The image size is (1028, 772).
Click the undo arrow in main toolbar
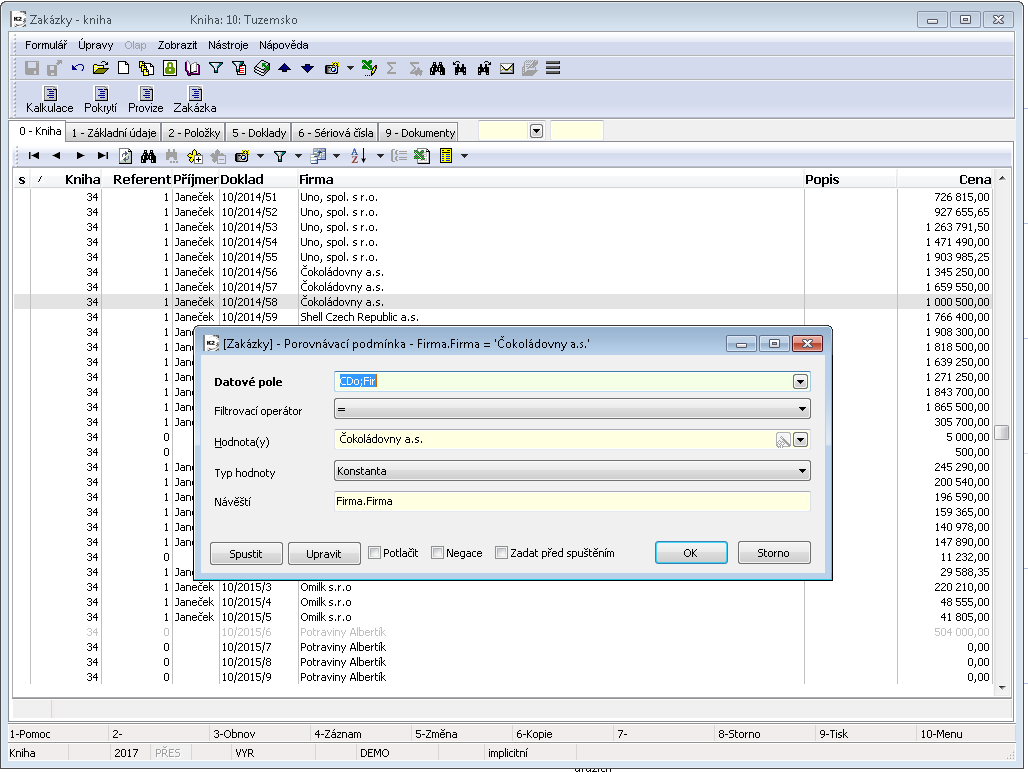(x=78, y=68)
